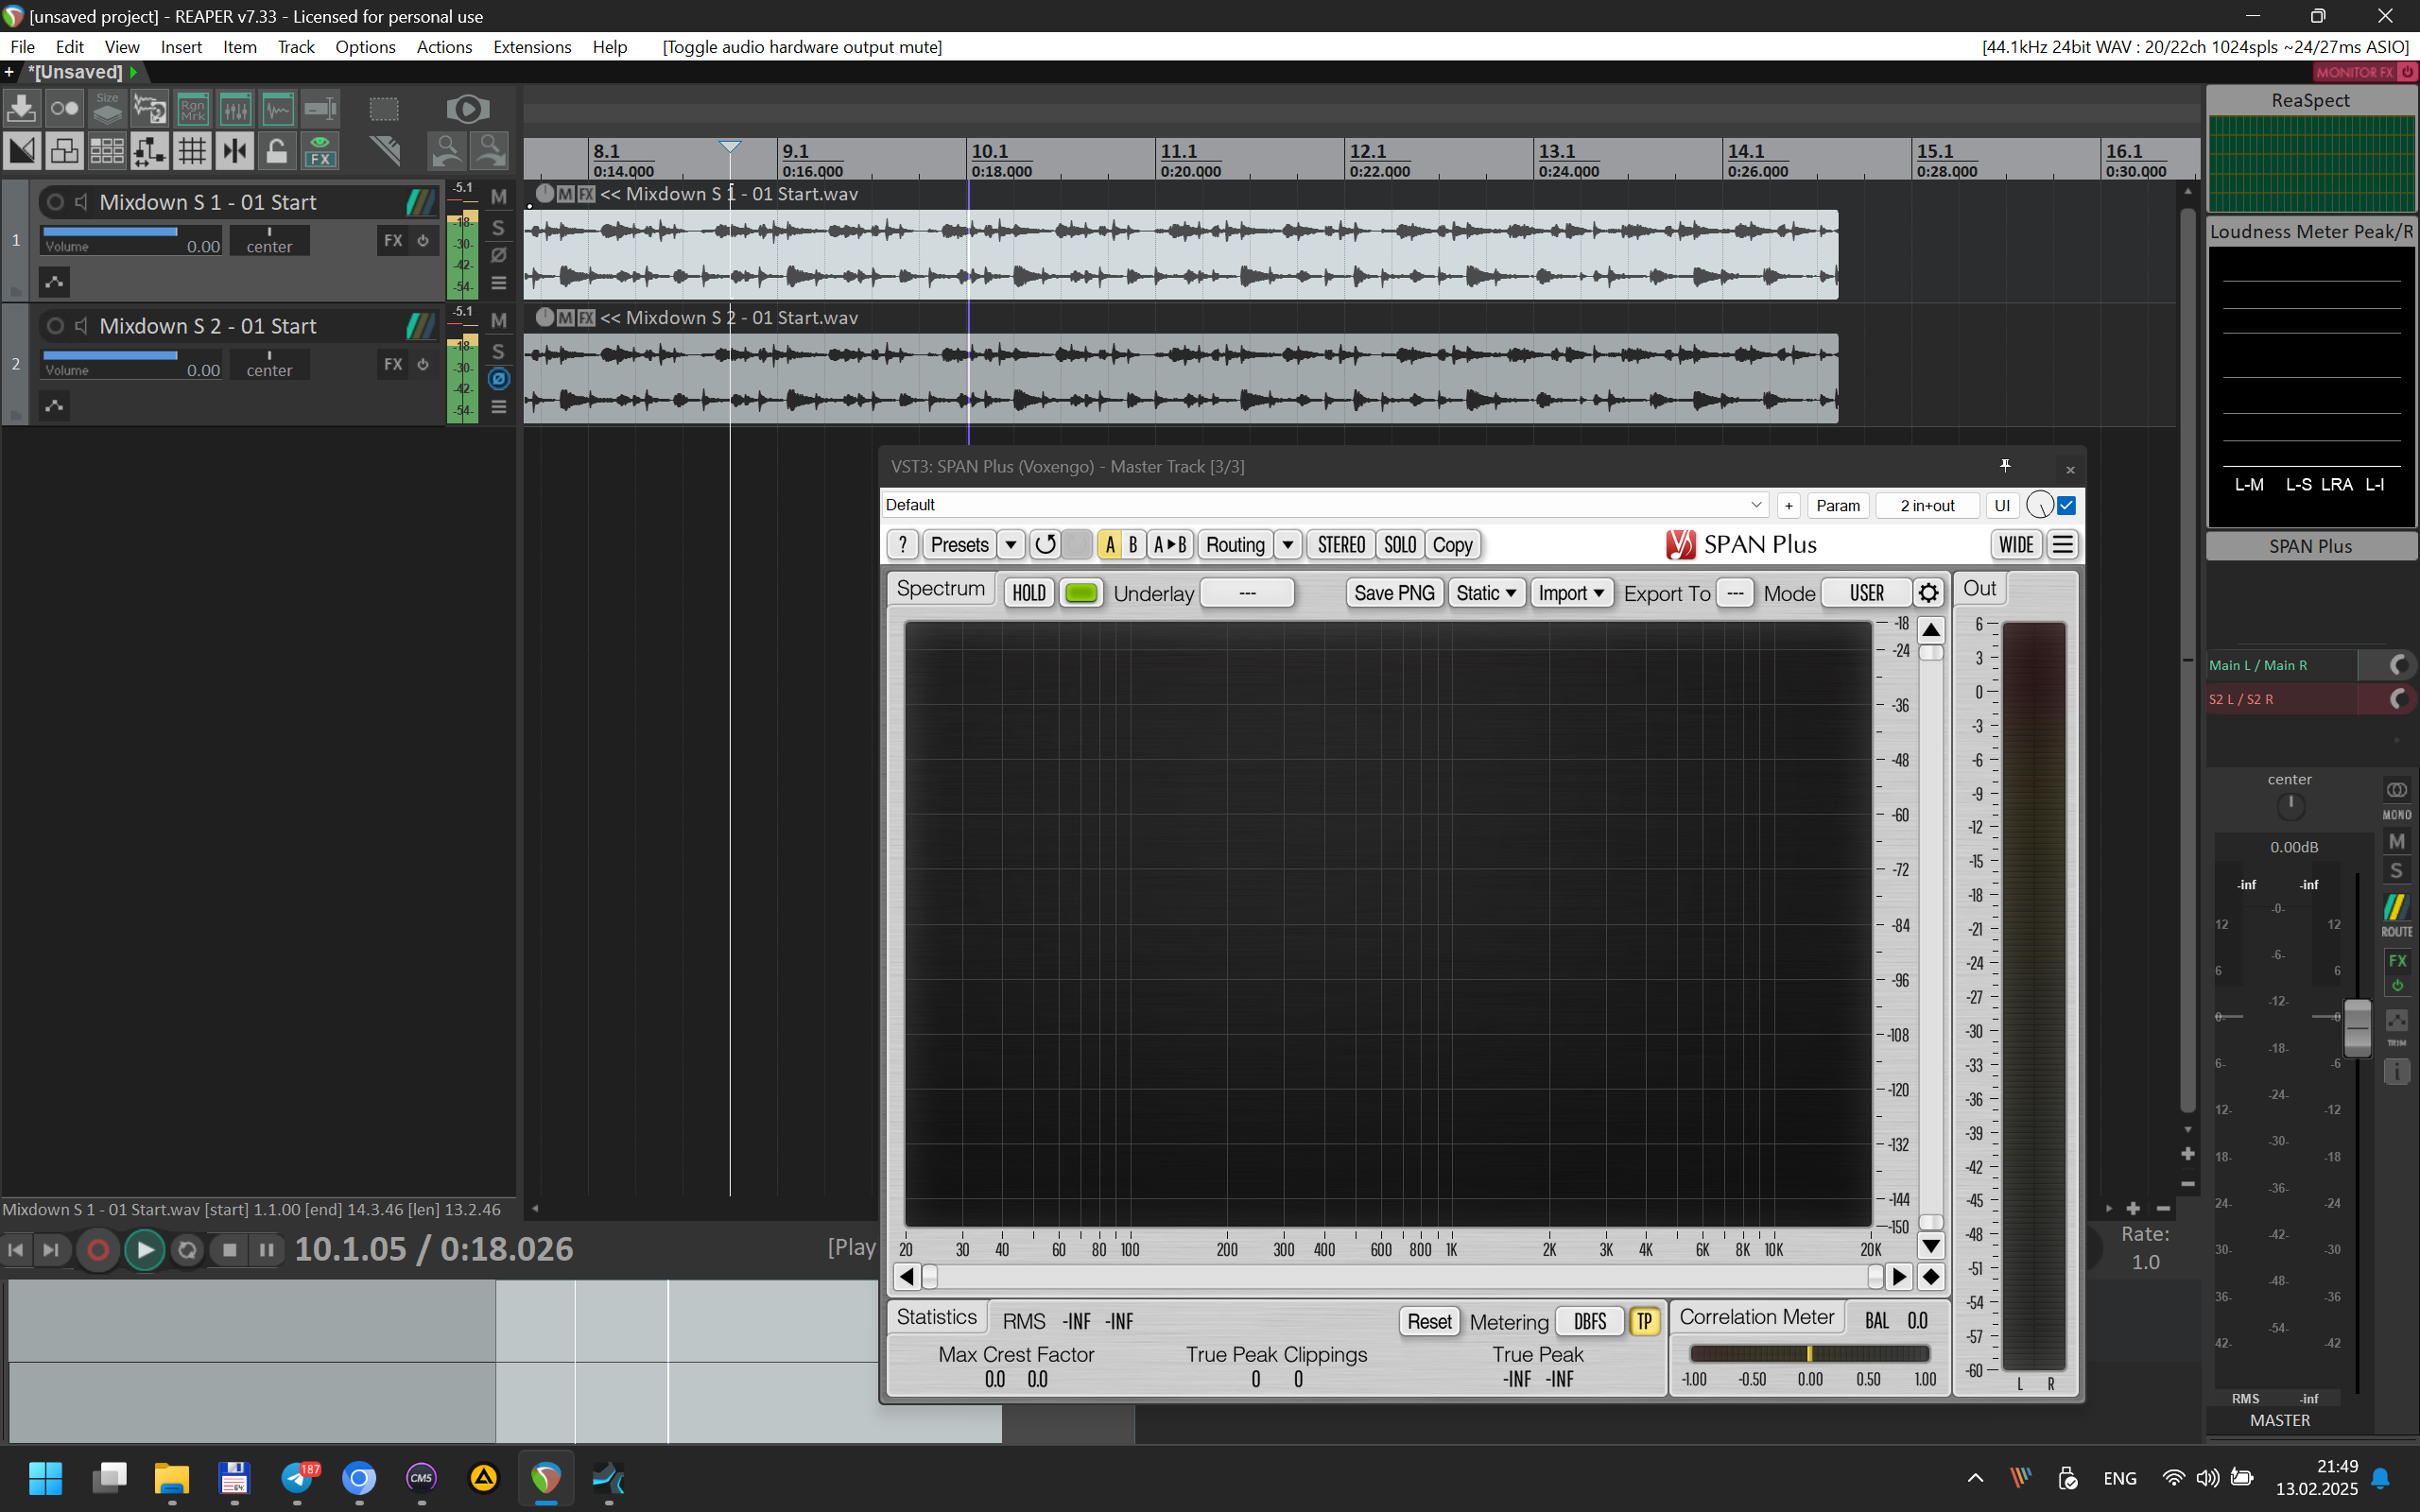The image size is (2420, 1512).
Task: Mute the Mixdown S 2 track
Action: tap(499, 321)
